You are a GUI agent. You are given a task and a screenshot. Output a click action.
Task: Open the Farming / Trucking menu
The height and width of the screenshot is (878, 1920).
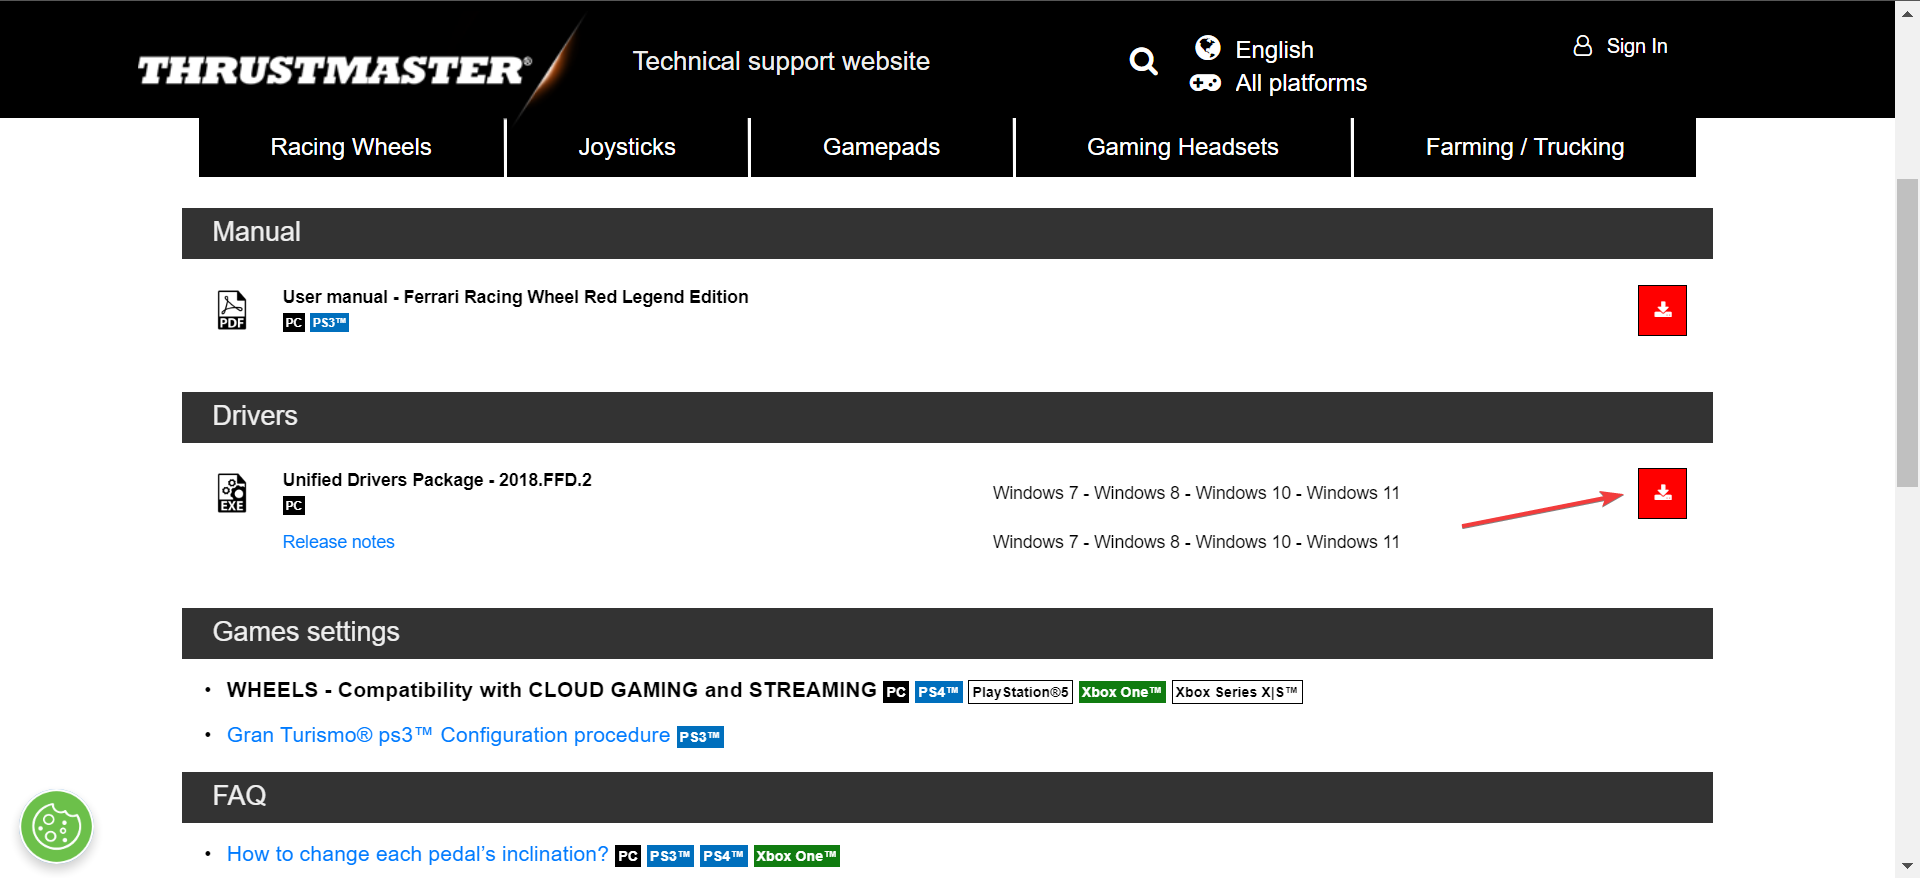coord(1525,147)
